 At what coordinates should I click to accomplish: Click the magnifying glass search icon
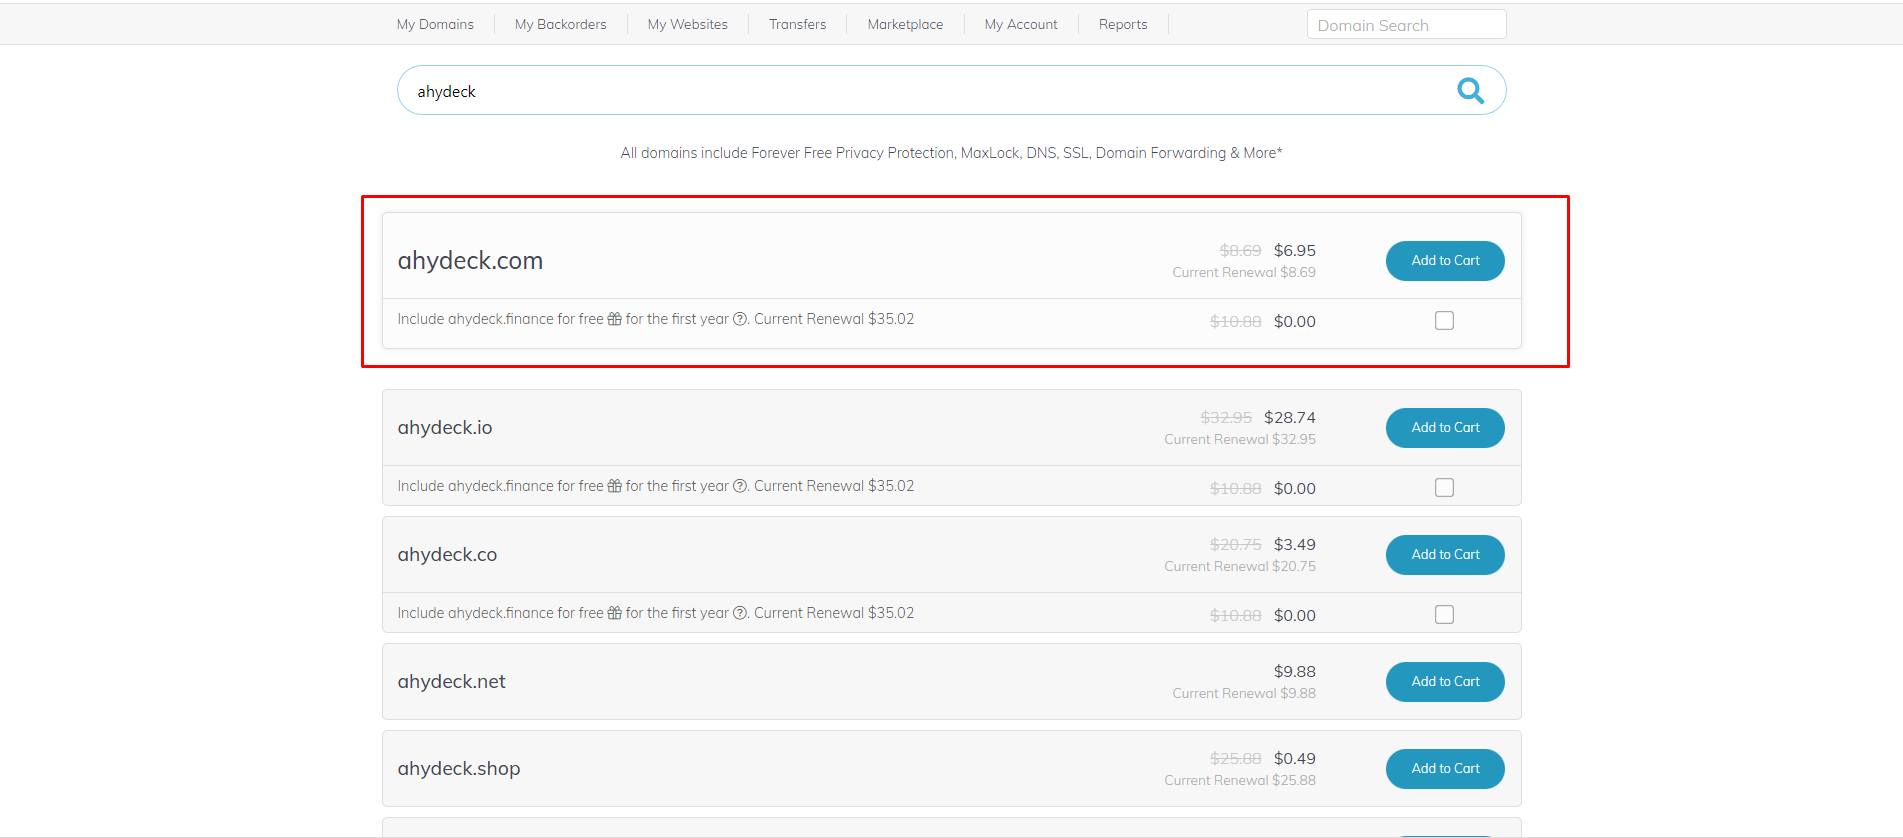[1469, 91]
